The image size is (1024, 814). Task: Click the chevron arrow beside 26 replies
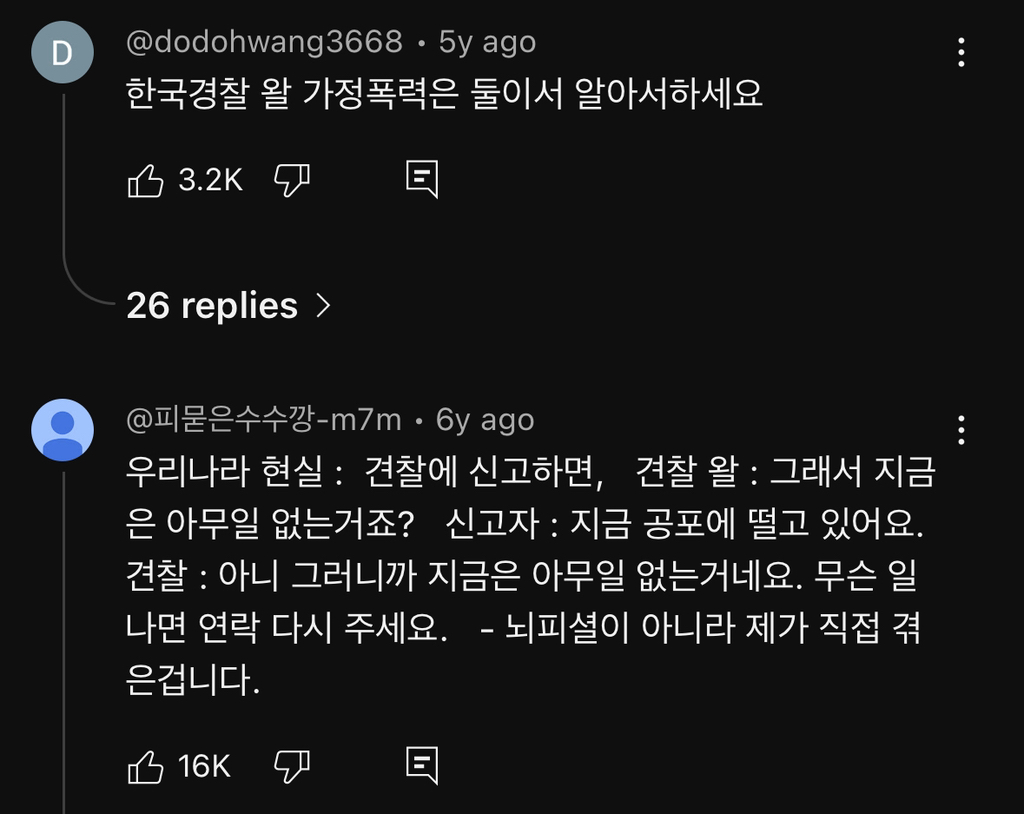[322, 305]
